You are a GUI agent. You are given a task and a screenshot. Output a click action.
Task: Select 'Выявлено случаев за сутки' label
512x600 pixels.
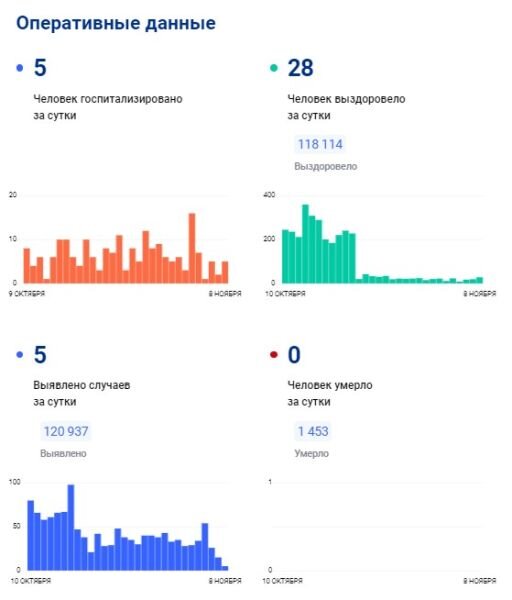coord(82,393)
